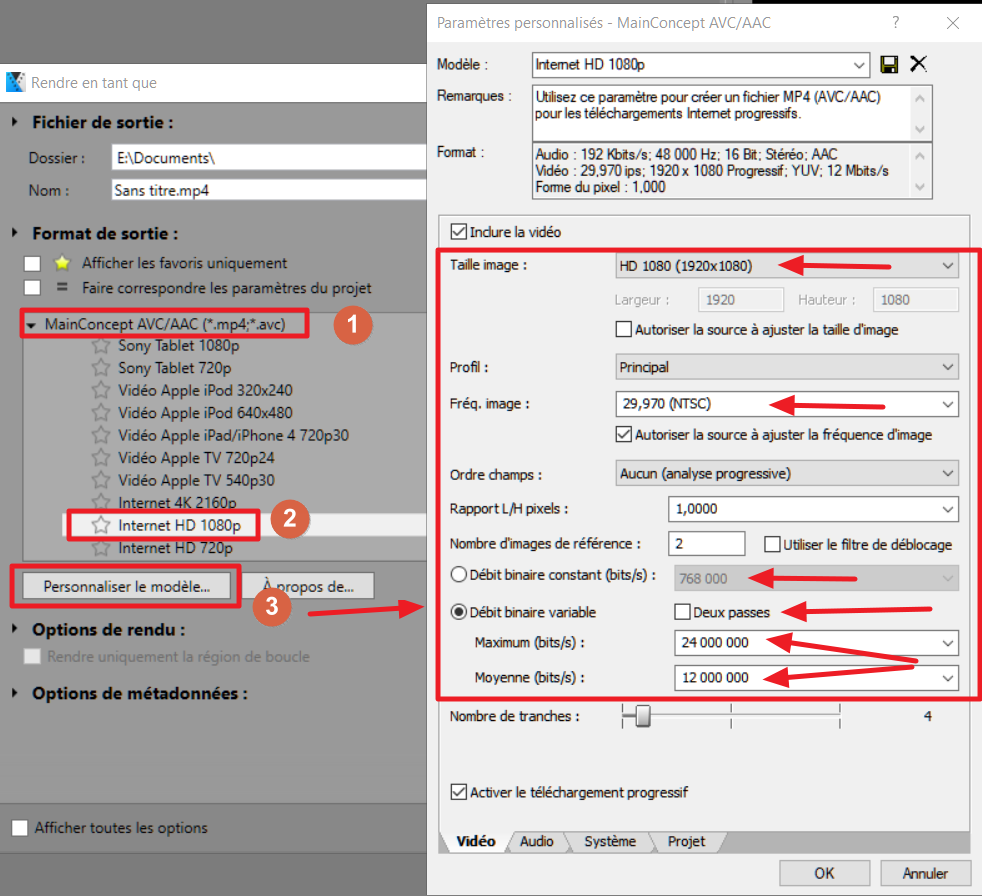The width and height of the screenshot is (988, 896).
Task: Click Personnaliser le modèle button
Action: [127, 586]
